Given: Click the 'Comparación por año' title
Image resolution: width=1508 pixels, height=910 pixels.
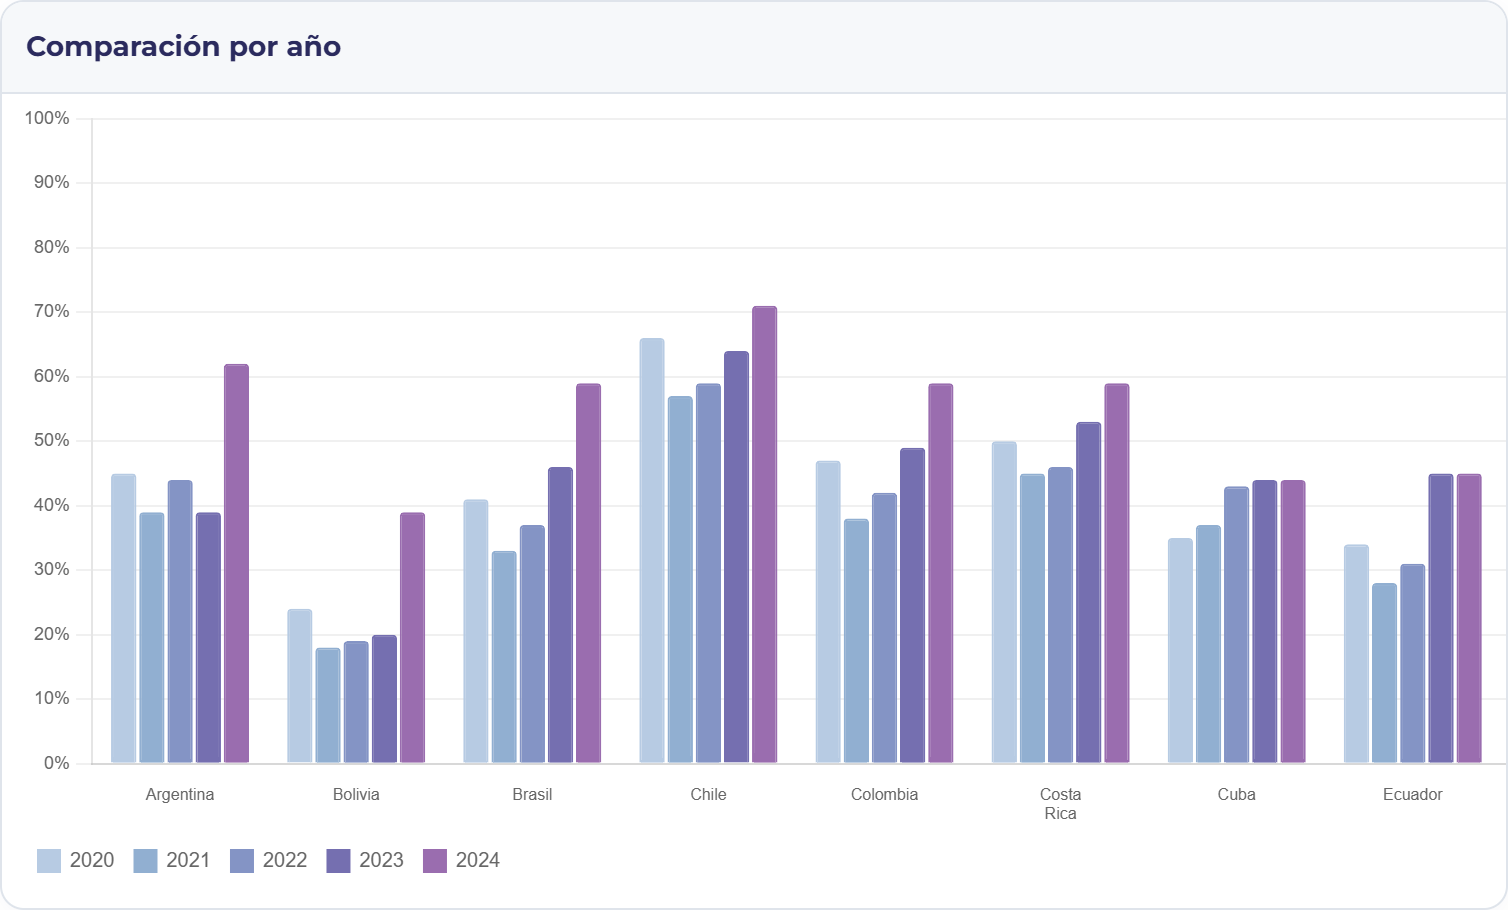Looking at the screenshot, I should tap(184, 47).
